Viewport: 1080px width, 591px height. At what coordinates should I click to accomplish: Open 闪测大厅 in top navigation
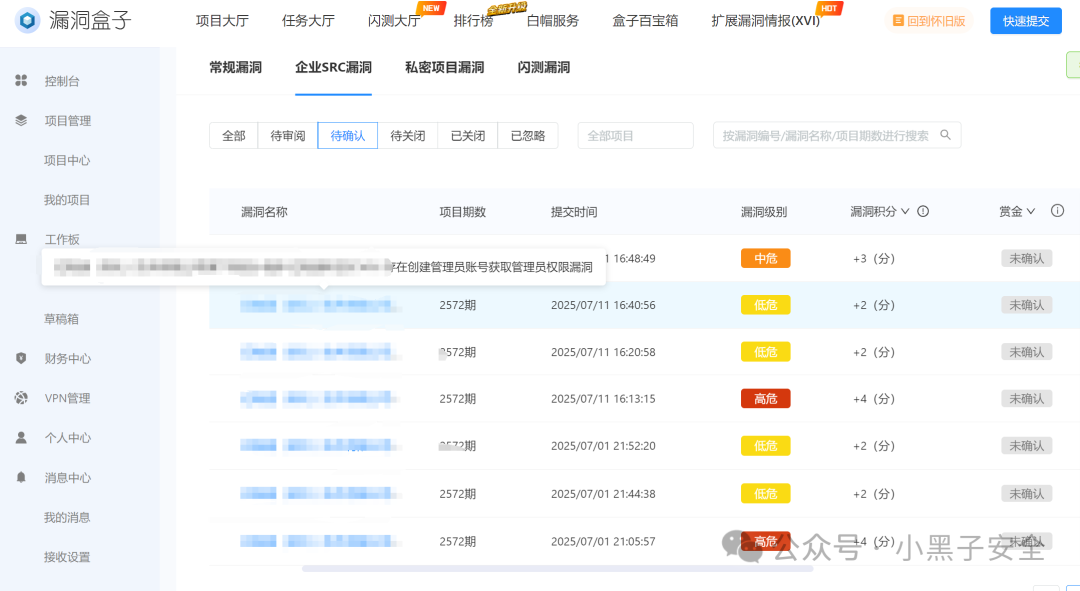coord(394,21)
